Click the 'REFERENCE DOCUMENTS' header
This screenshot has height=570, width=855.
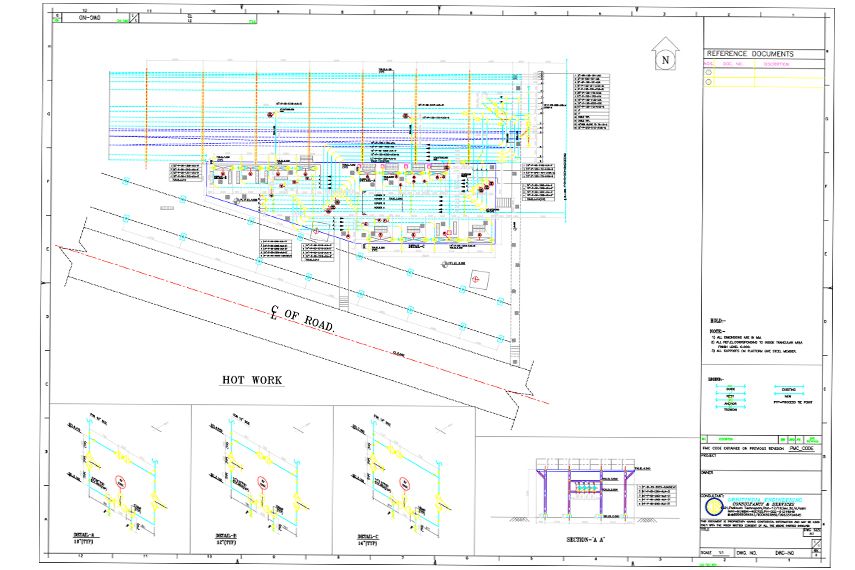750,53
